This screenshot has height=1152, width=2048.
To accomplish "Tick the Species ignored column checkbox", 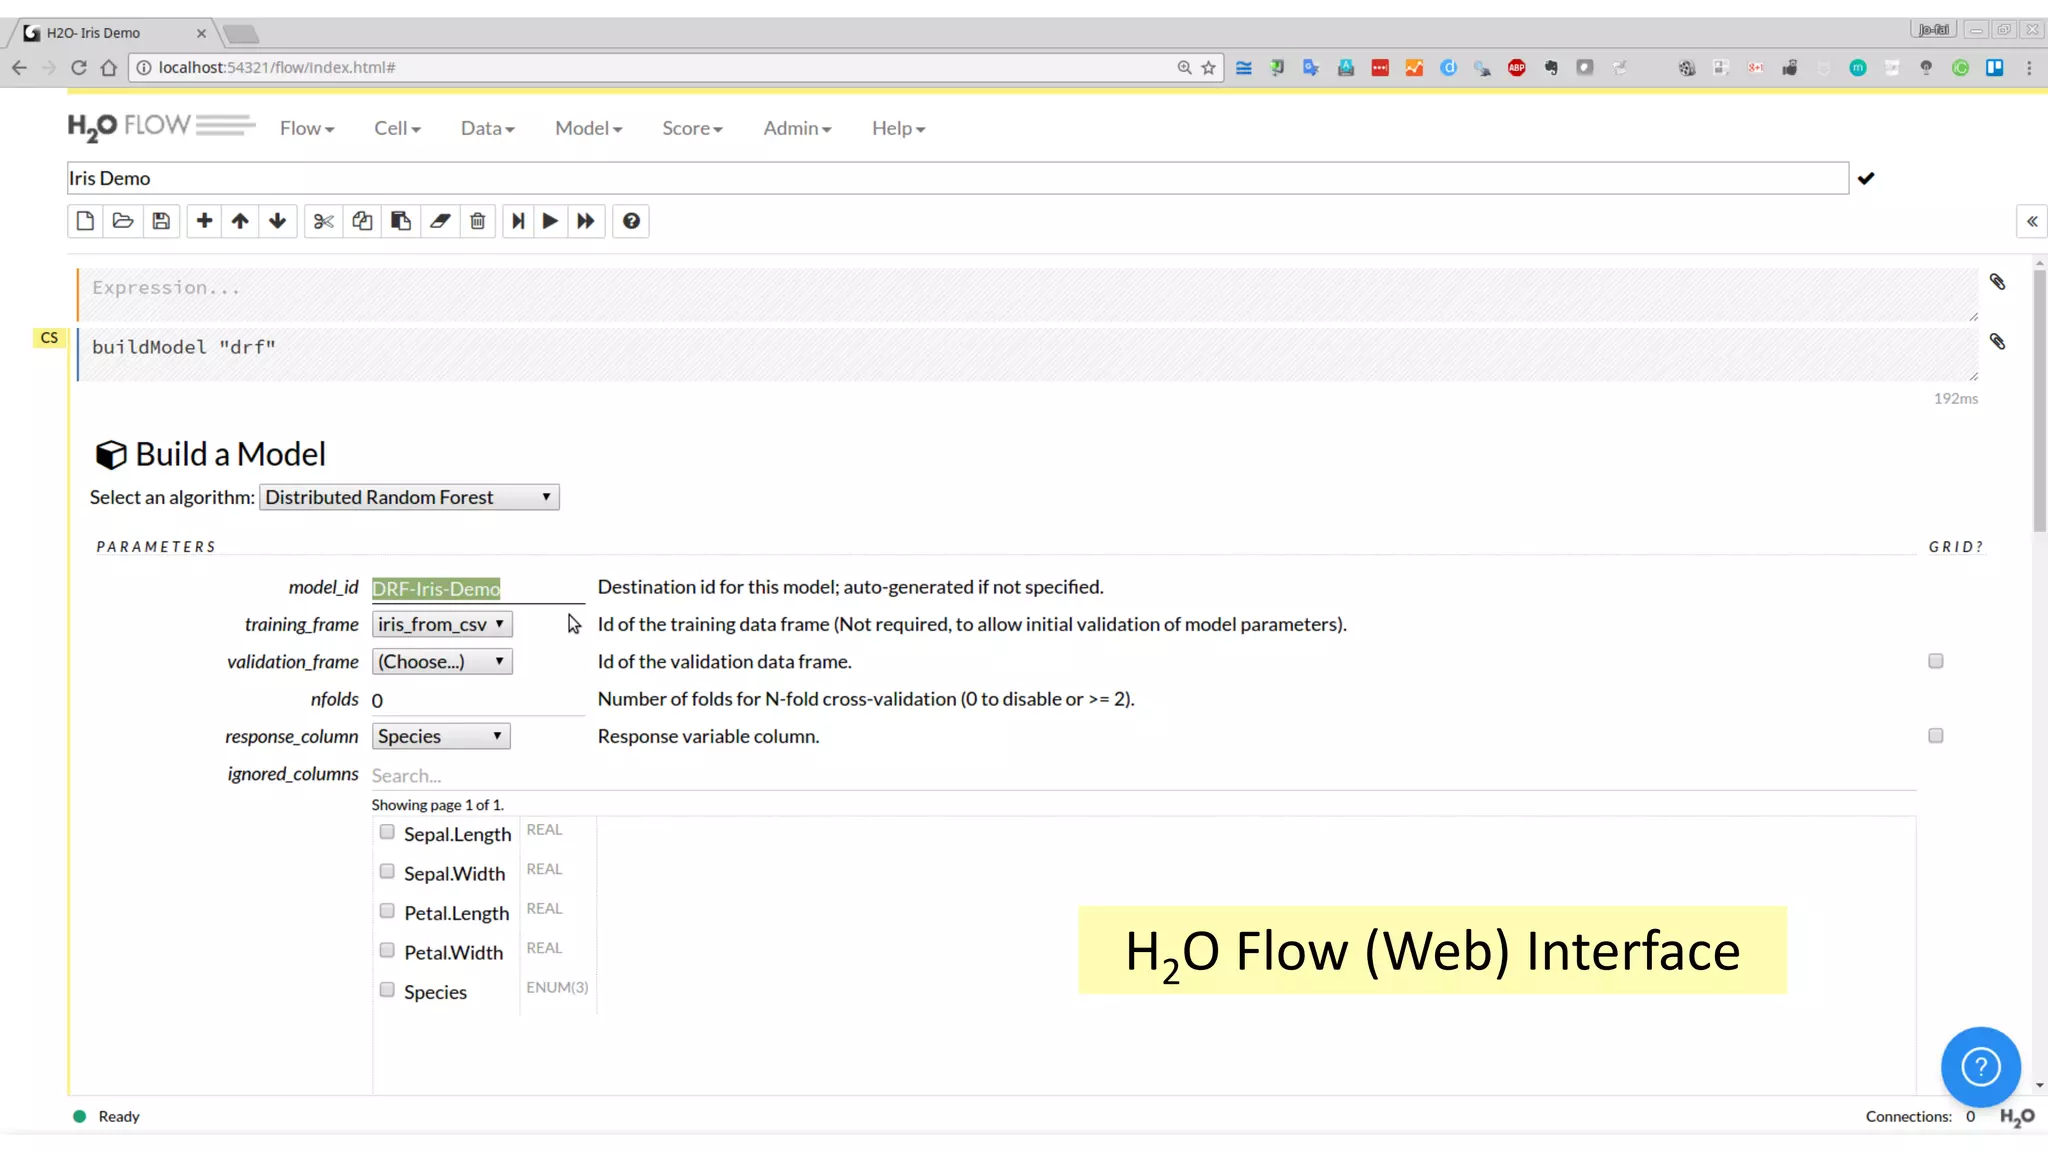I will (387, 990).
